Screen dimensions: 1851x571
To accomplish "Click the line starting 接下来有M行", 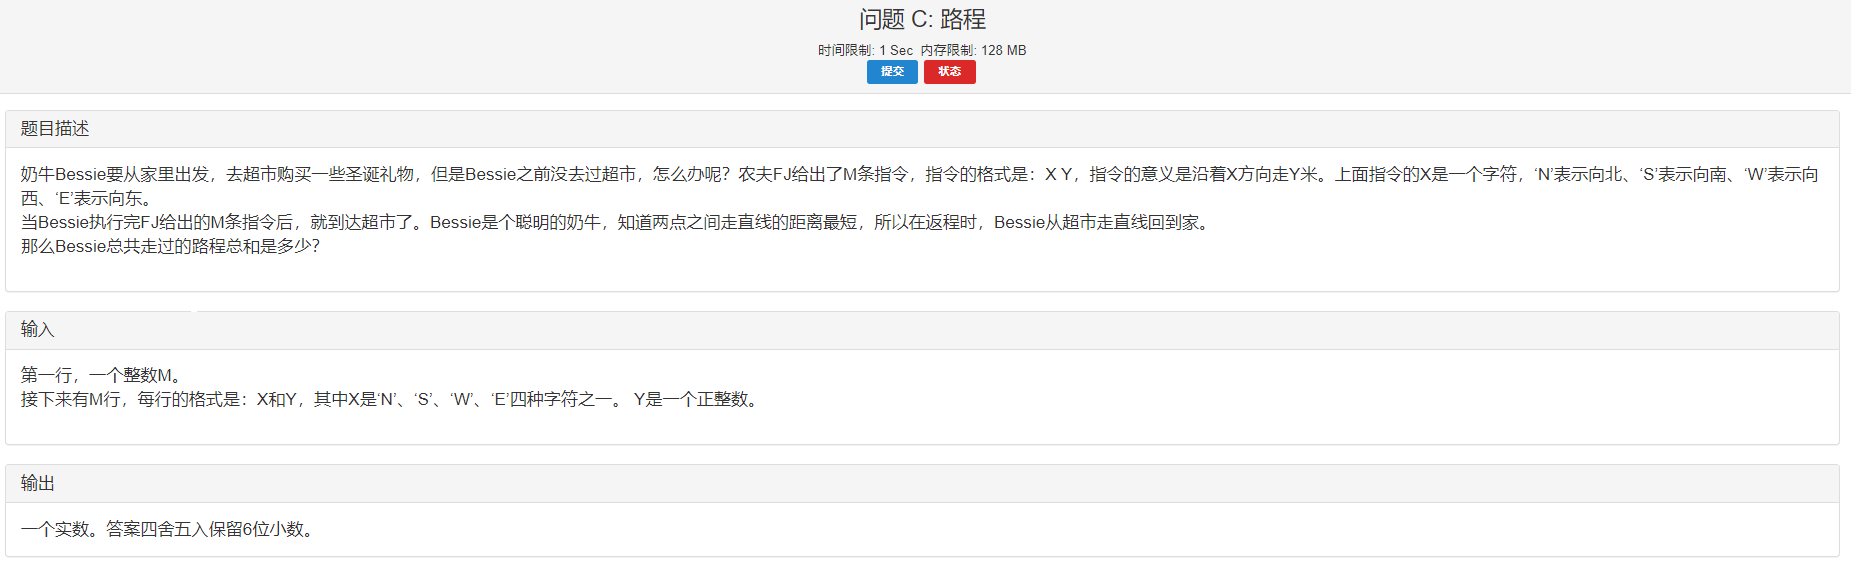I will click(391, 400).
